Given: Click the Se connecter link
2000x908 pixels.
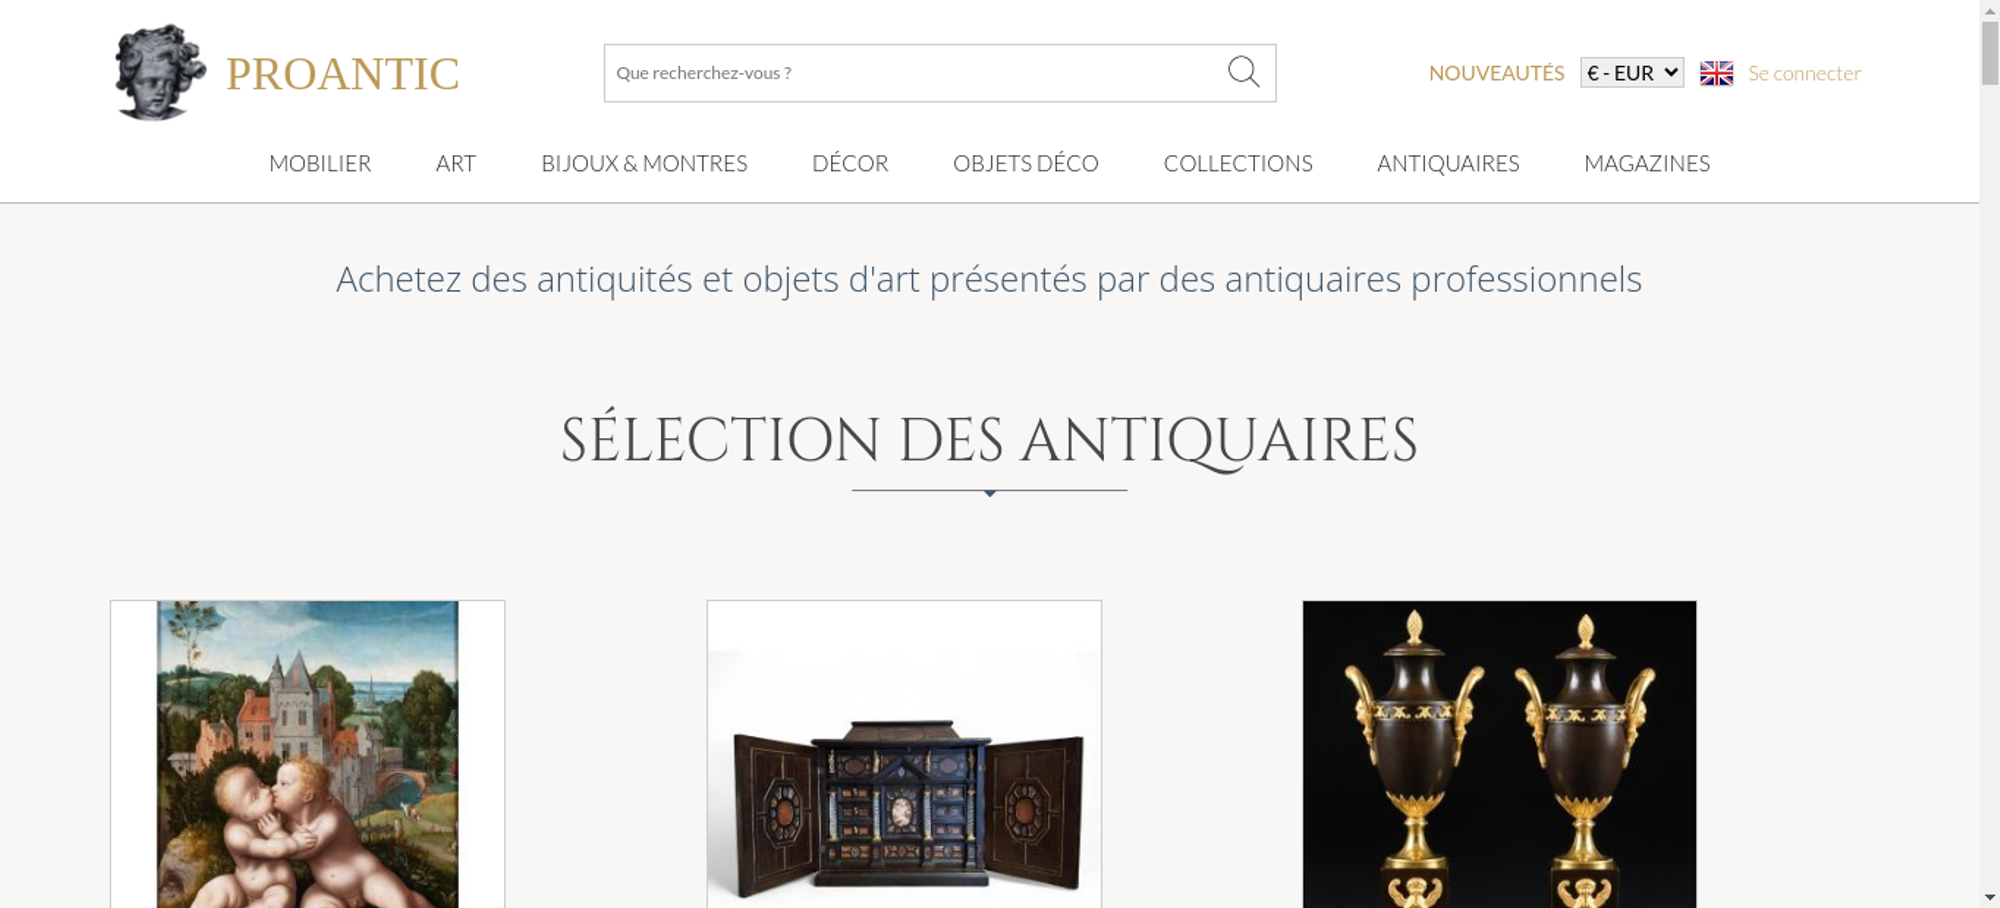Looking at the screenshot, I should click(x=1804, y=73).
